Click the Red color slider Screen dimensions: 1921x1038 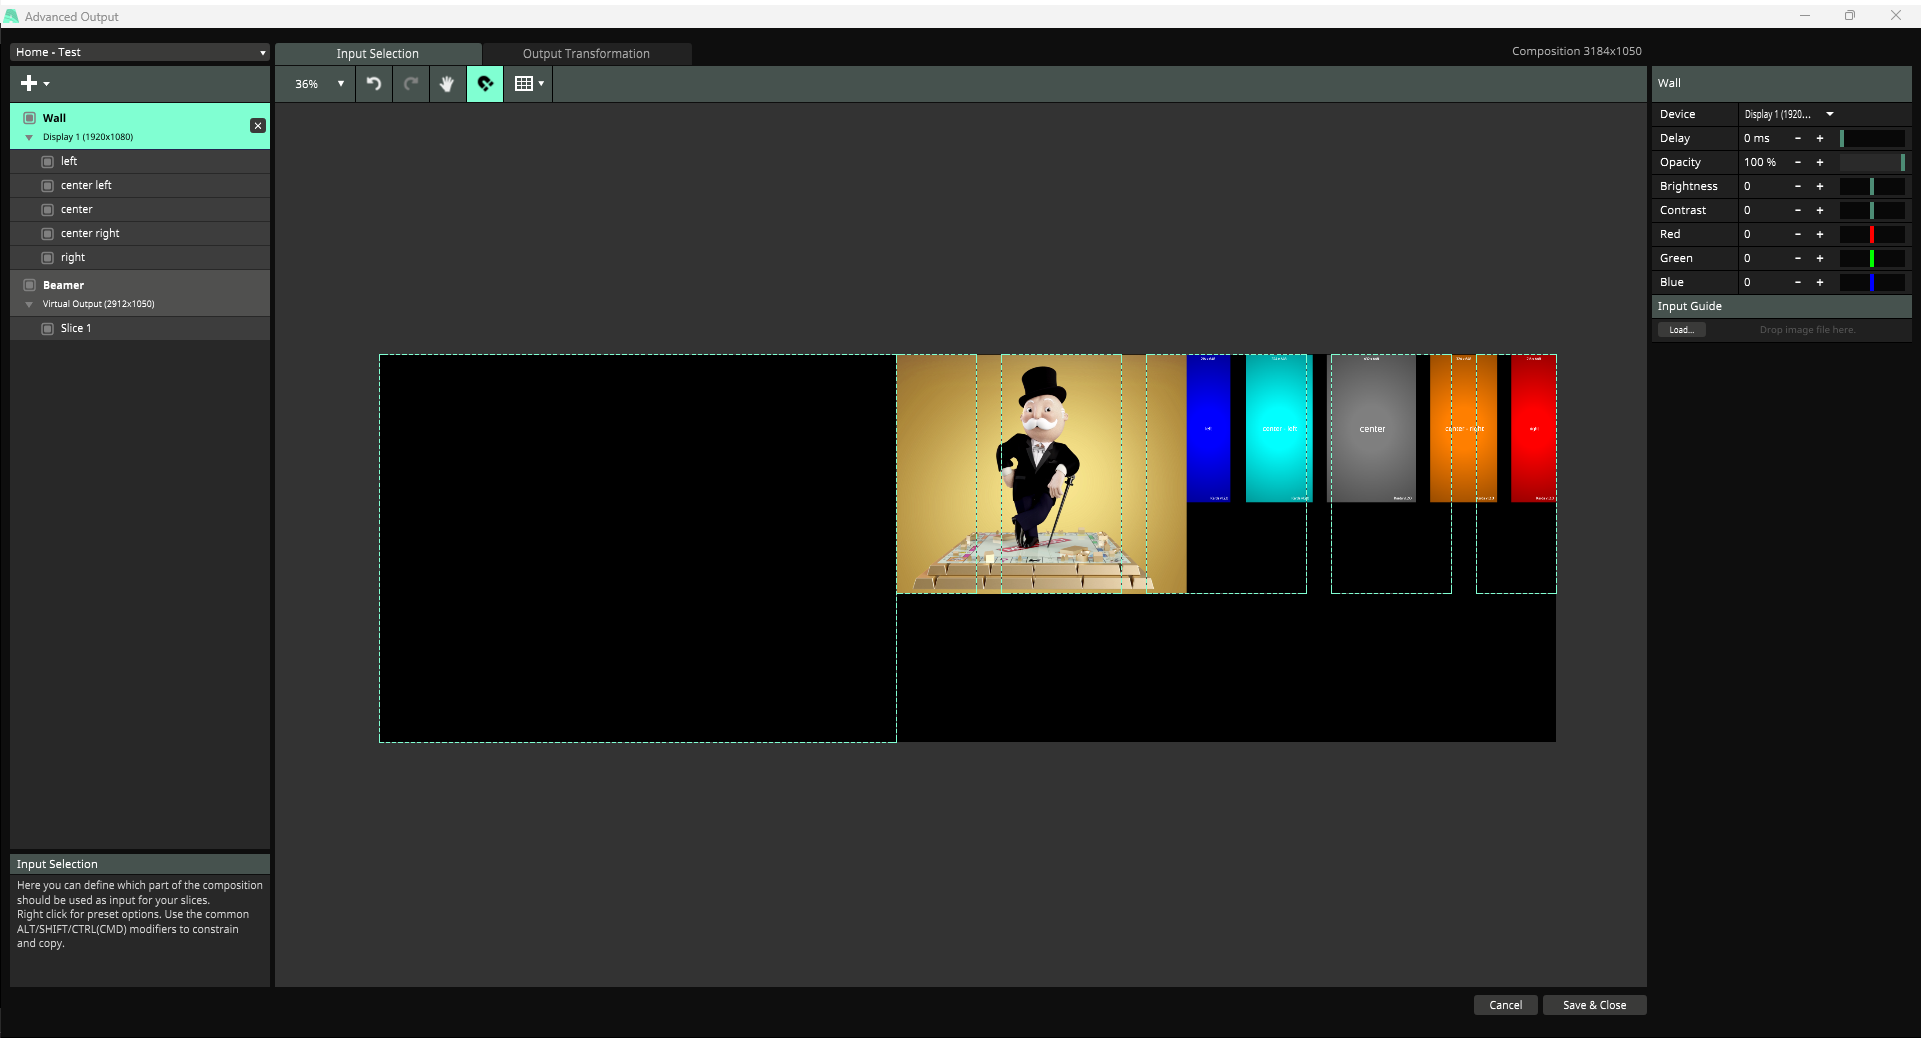(1872, 235)
